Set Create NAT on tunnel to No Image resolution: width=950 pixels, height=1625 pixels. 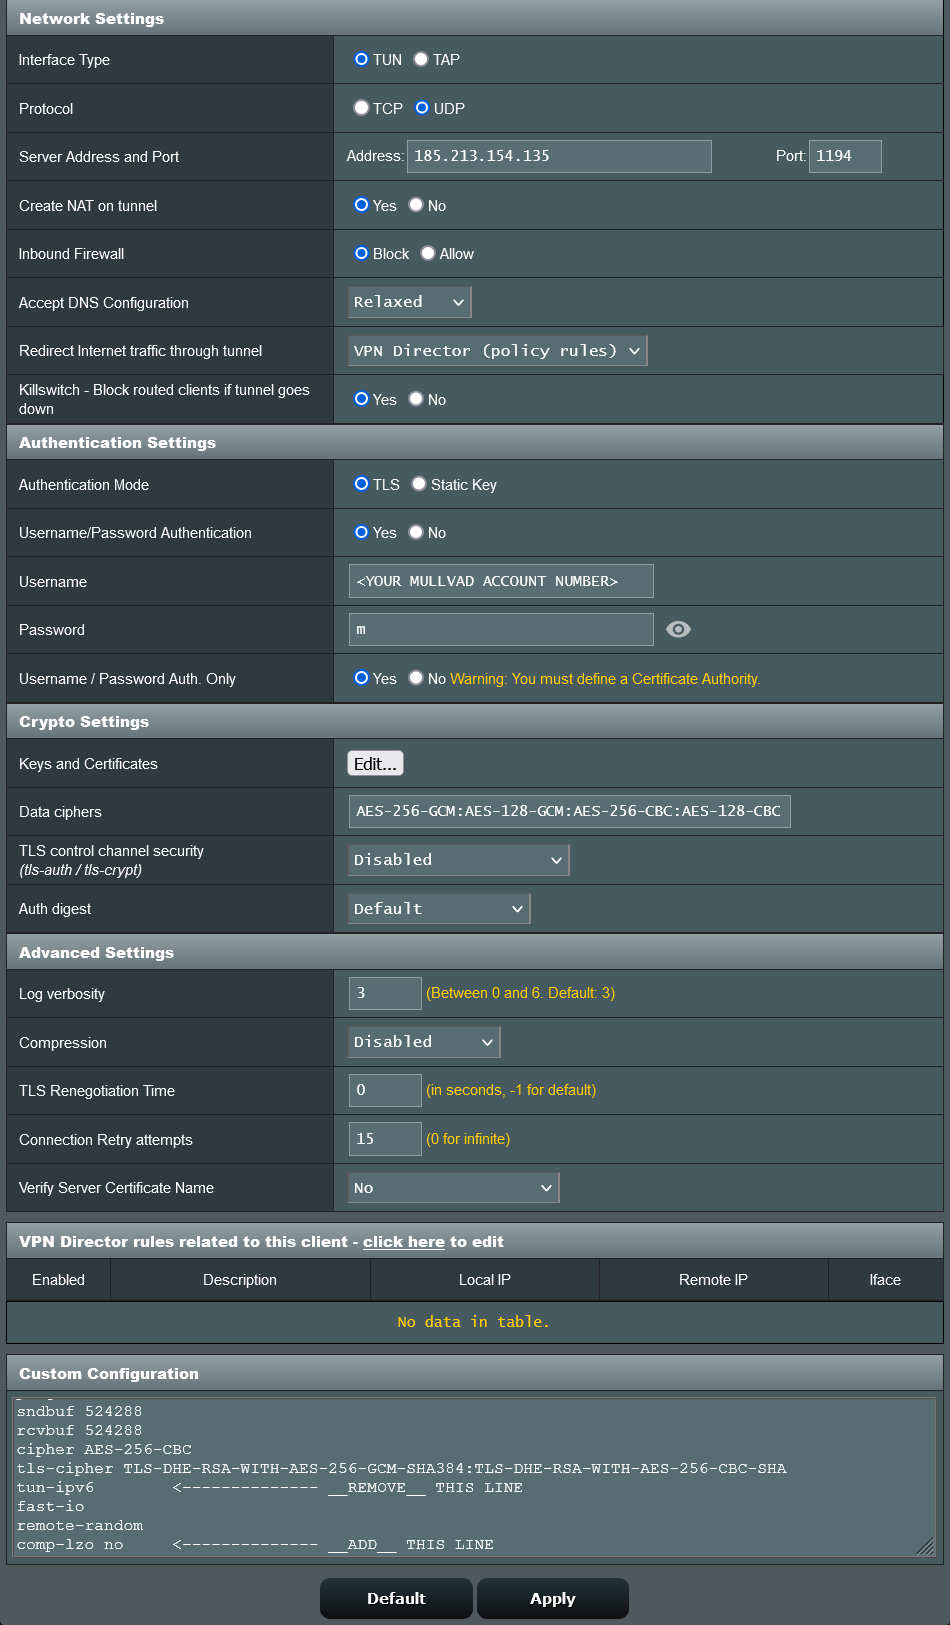click(416, 205)
